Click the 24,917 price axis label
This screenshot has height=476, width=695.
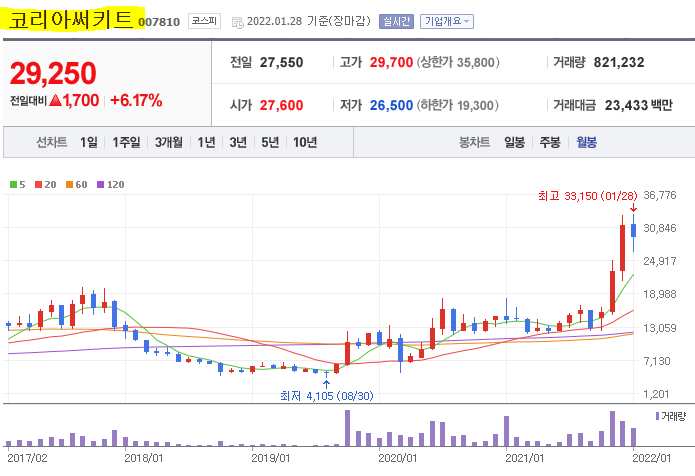660,261
